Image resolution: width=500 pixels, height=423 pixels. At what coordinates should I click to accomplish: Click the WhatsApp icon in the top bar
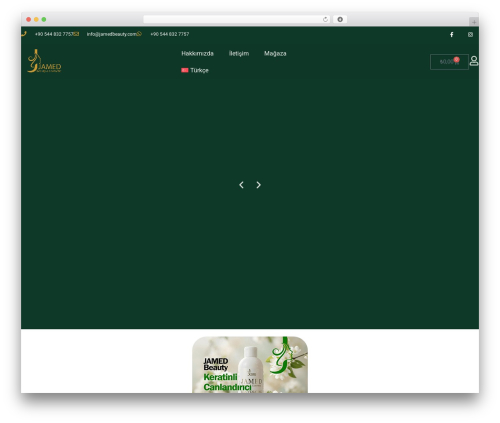tap(139, 34)
